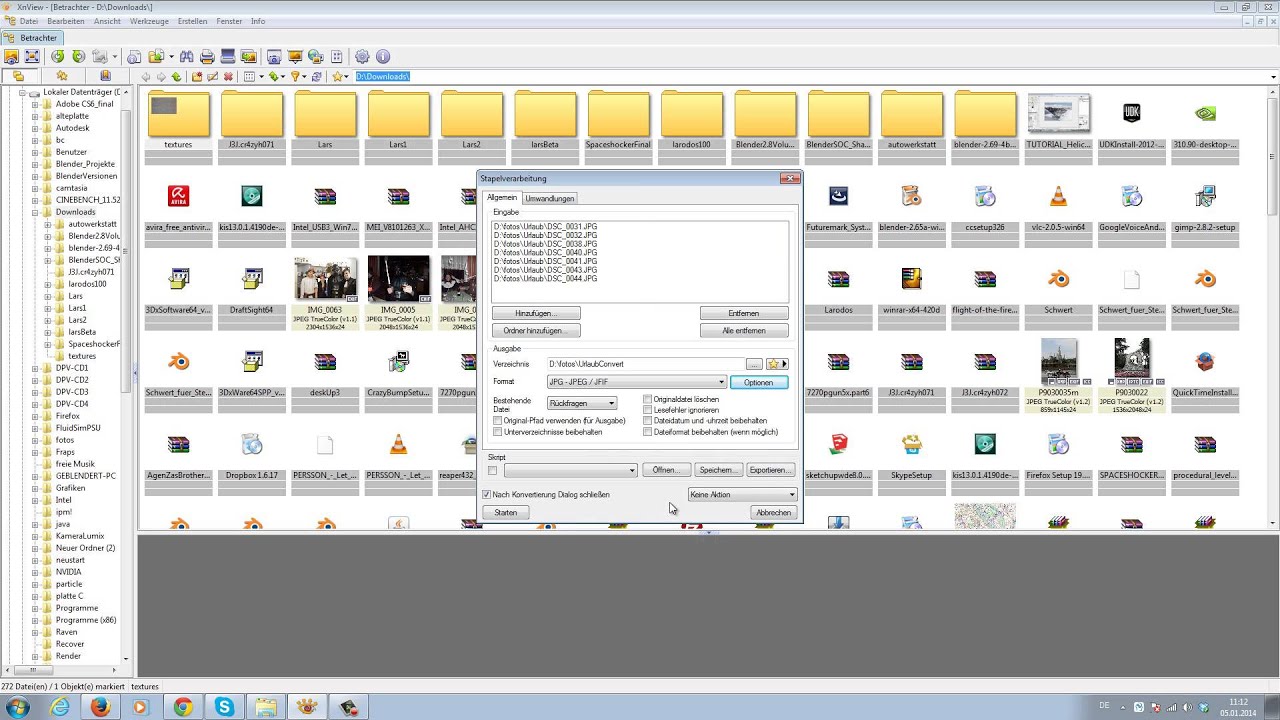
Task: Open the categories book panel tab
Action: (x=105, y=76)
